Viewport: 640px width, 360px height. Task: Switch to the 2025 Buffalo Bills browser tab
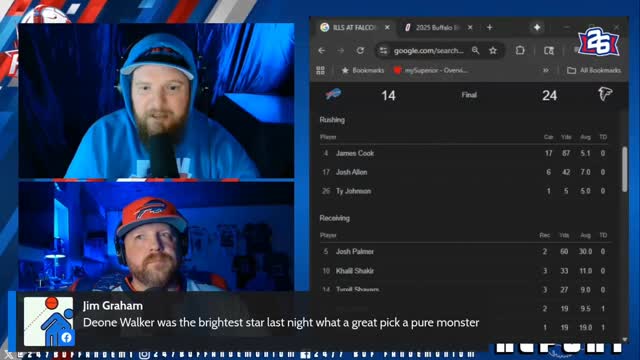tap(438, 27)
